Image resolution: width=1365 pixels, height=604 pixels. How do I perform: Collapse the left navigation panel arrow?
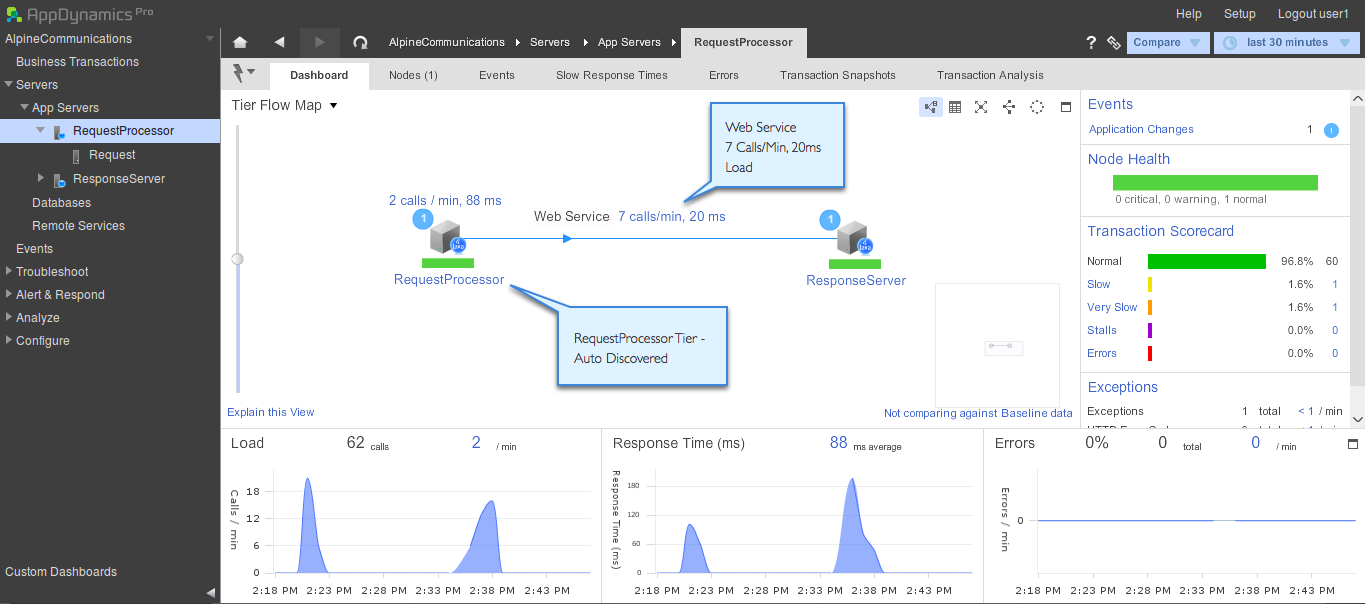click(210, 592)
